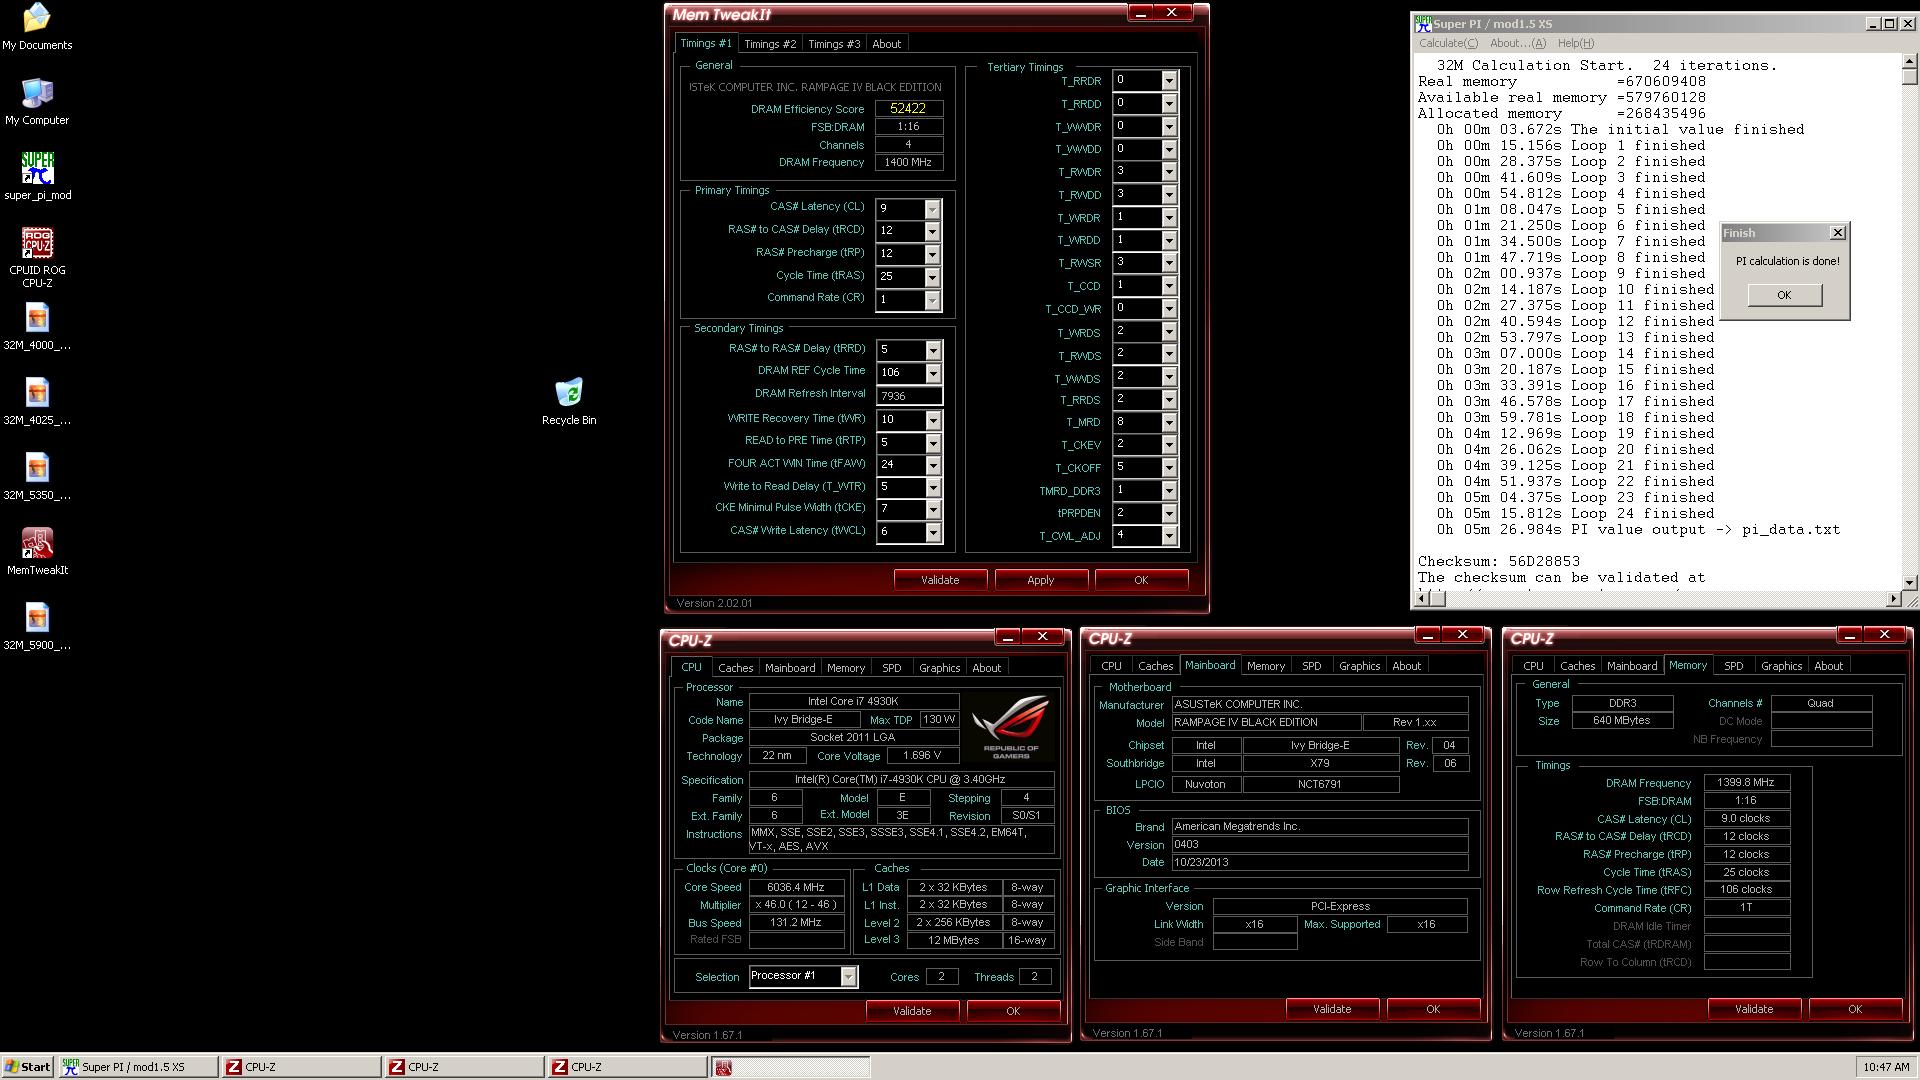Click the taskbar clock showing 10:47 AM
Image resolution: width=1920 pixels, height=1080 pixels.
click(1884, 1067)
